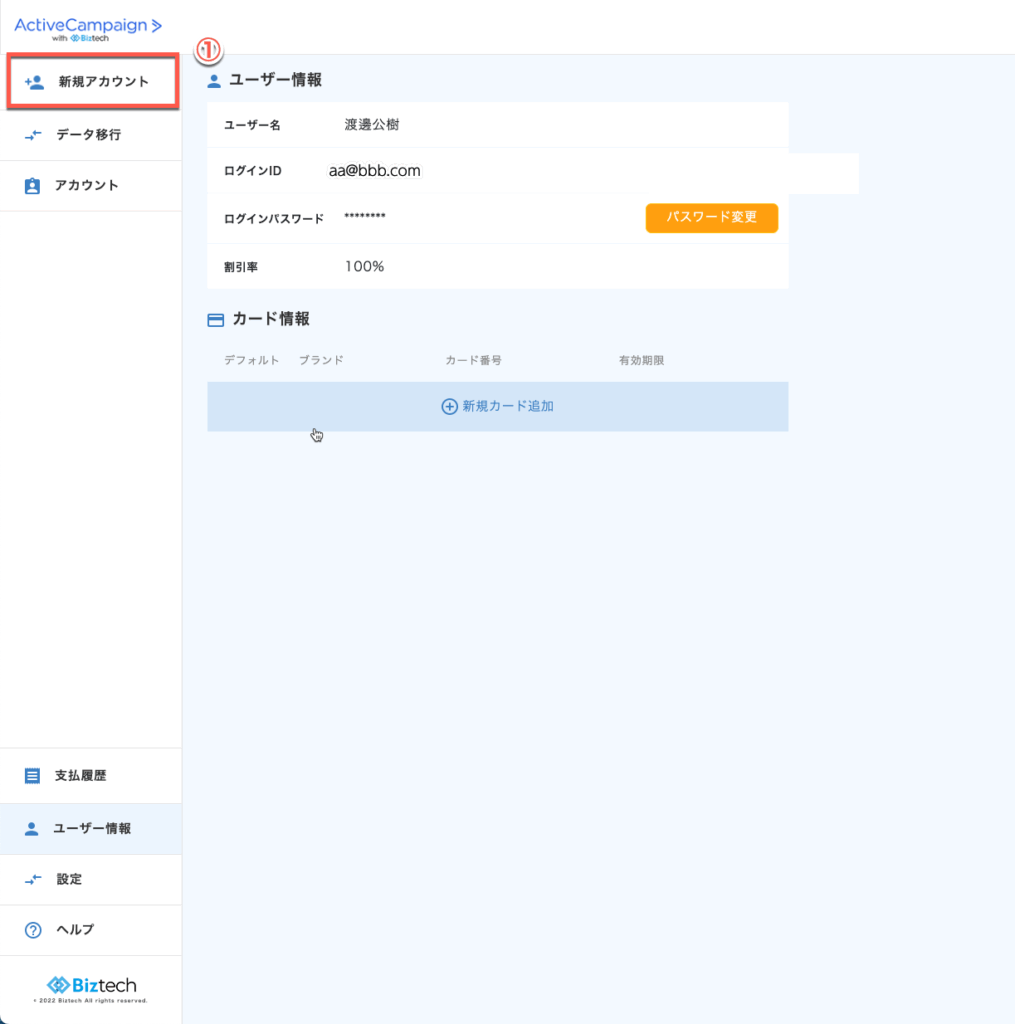1015x1024 pixels.
Task: Click the add-person icon beside 新規アカウント
Action: 34,82
